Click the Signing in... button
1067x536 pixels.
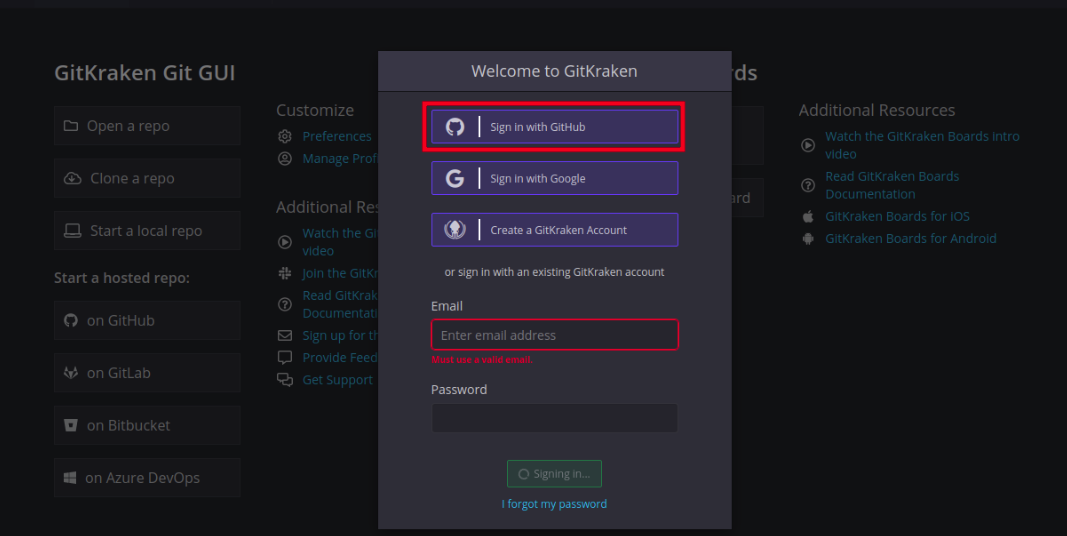coord(554,474)
